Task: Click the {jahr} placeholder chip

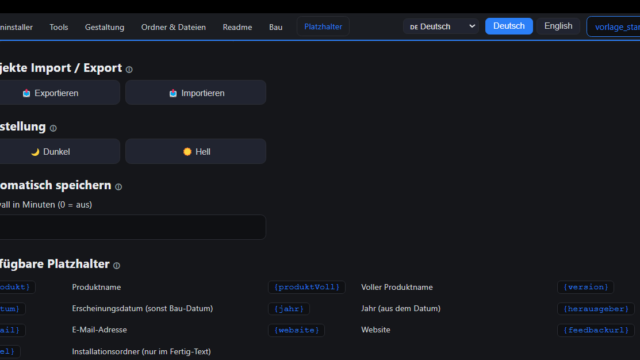Action: (x=289, y=309)
